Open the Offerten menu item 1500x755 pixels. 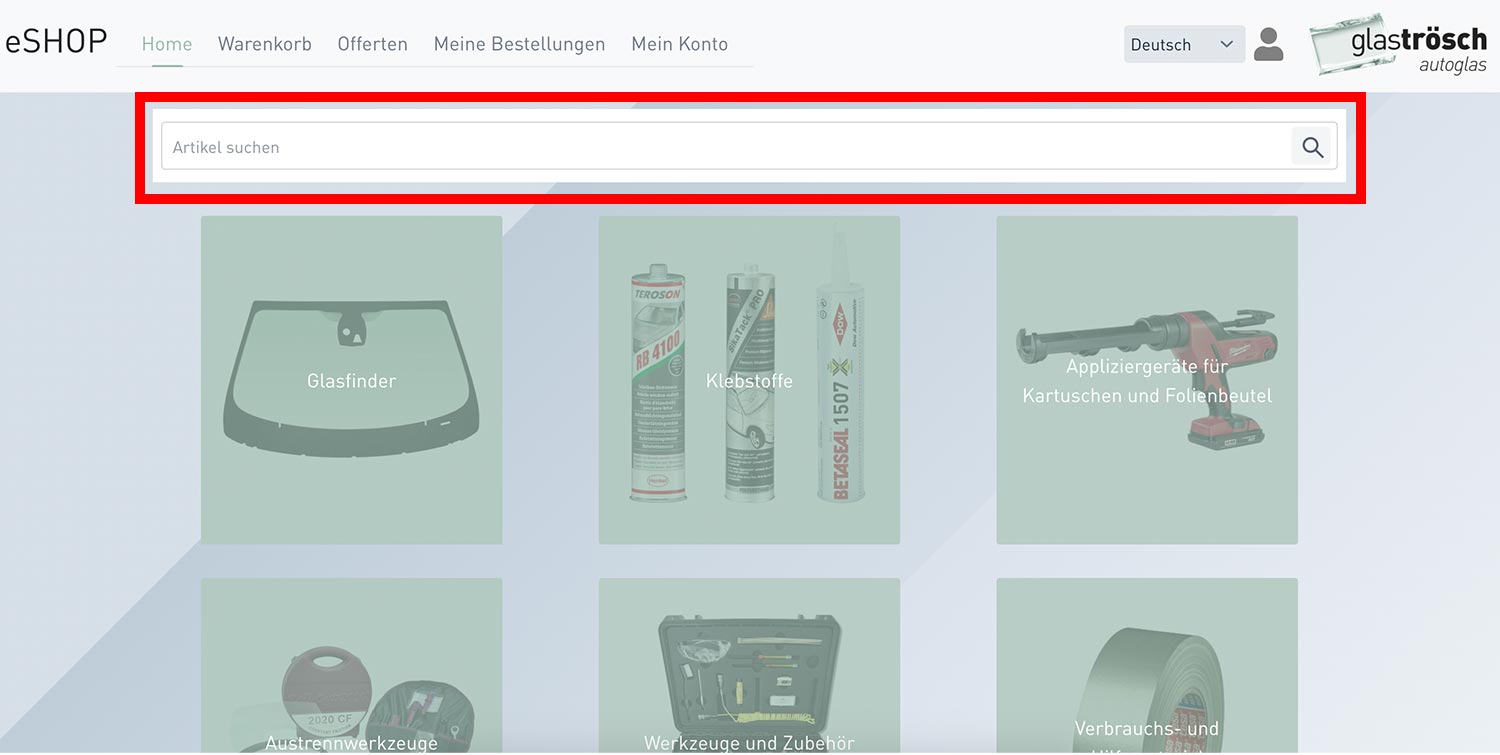tap(372, 44)
